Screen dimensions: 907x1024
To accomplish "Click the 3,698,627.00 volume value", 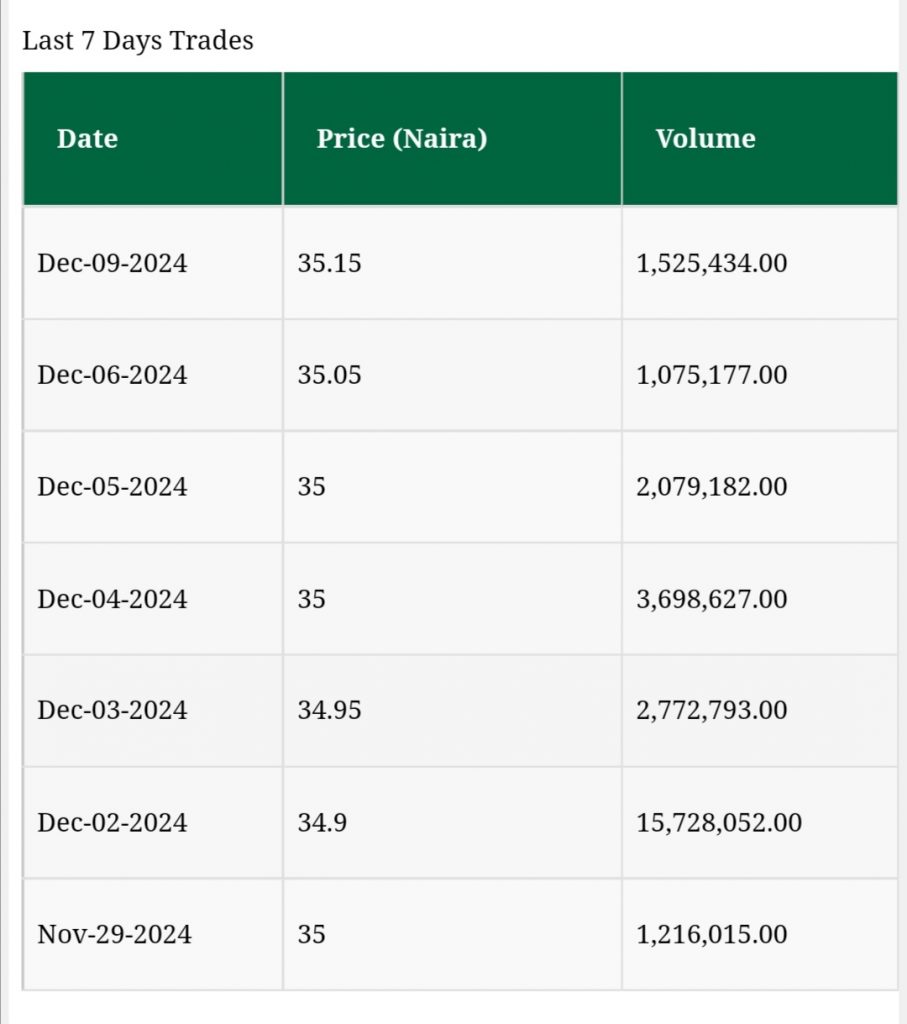I will (711, 599).
